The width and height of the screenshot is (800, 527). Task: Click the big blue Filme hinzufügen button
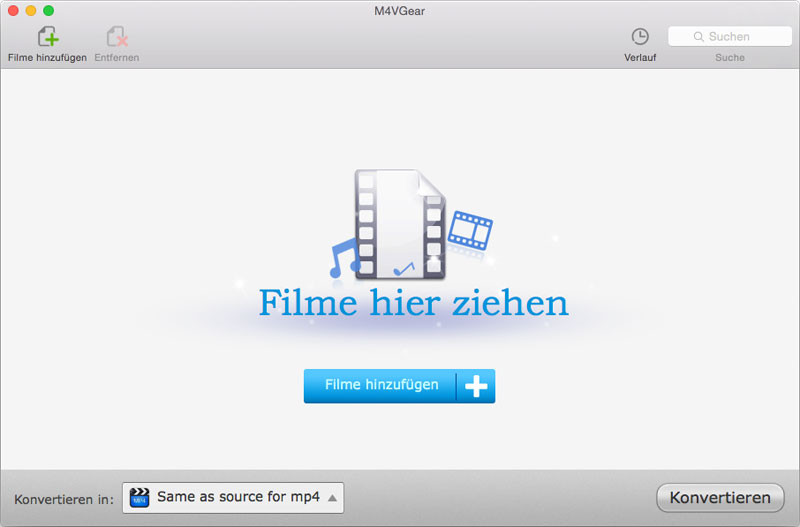click(x=399, y=386)
